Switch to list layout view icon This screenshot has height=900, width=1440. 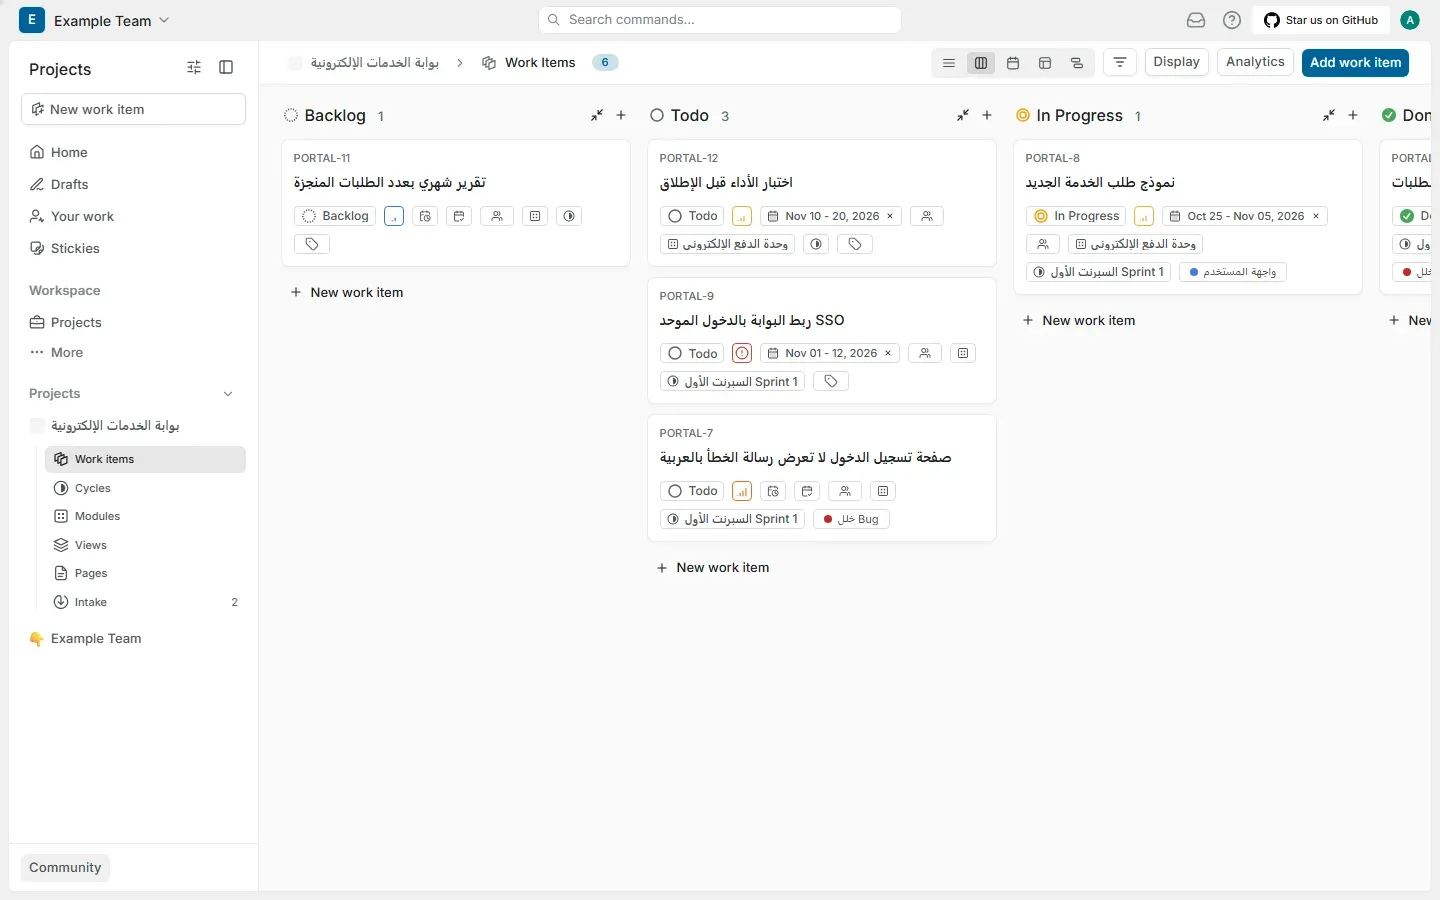tap(949, 63)
